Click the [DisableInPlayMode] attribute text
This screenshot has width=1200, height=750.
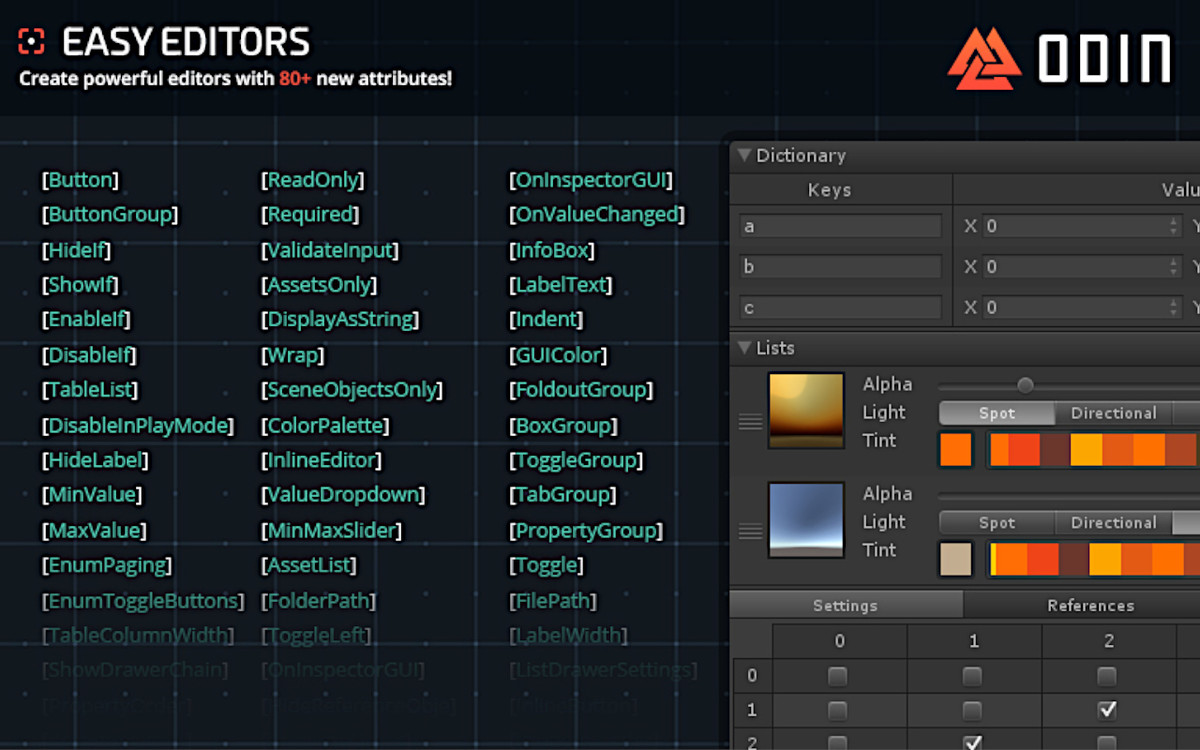click(x=137, y=426)
